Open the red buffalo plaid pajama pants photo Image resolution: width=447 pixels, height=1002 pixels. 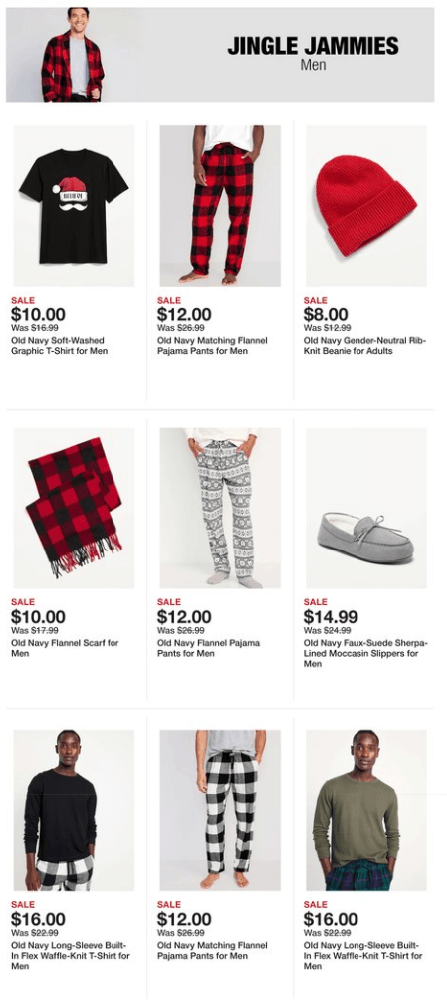[x=220, y=206]
